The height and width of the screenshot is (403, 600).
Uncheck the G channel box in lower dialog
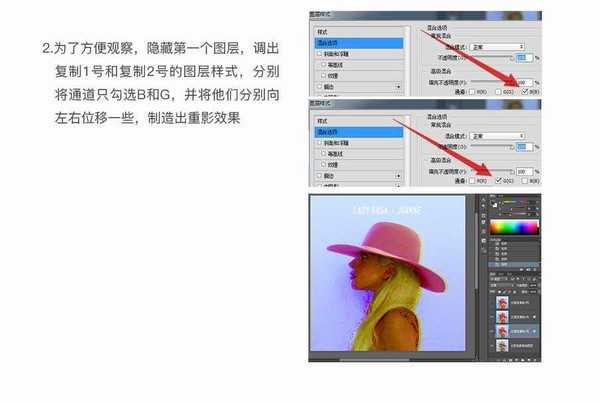tap(496, 180)
